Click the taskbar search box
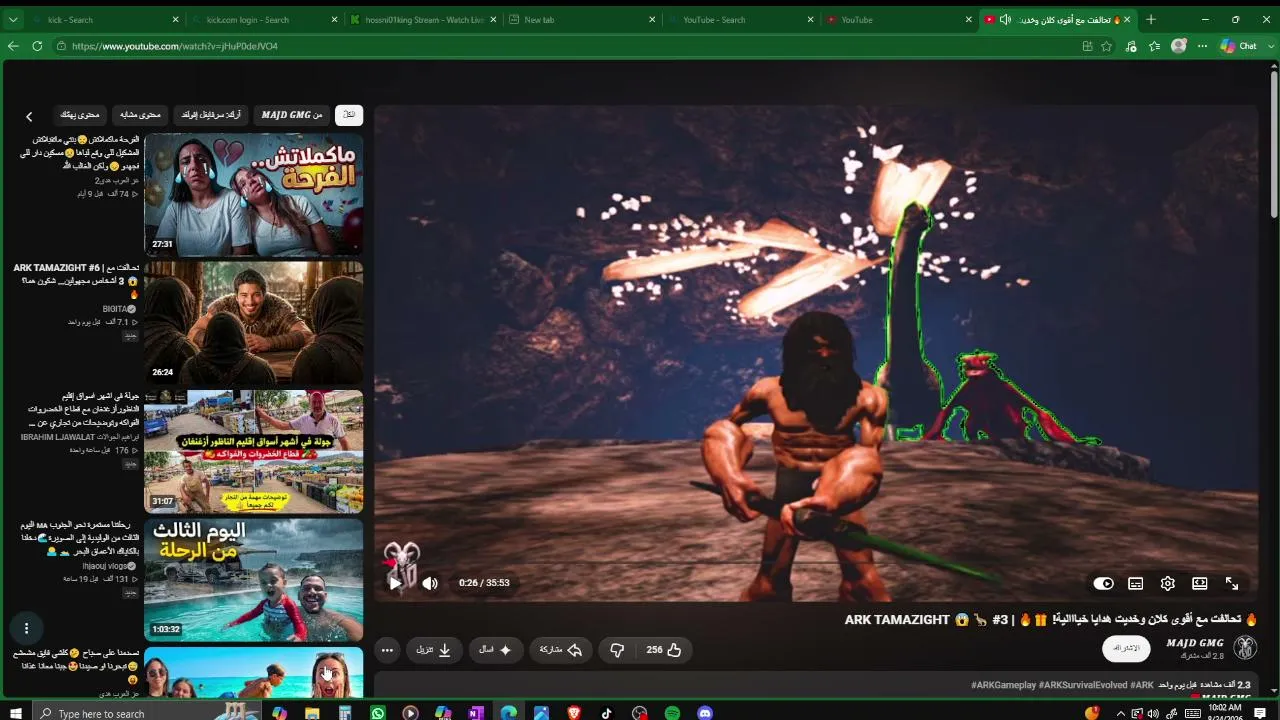This screenshot has height=720, width=1280. (x=145, y=713)
